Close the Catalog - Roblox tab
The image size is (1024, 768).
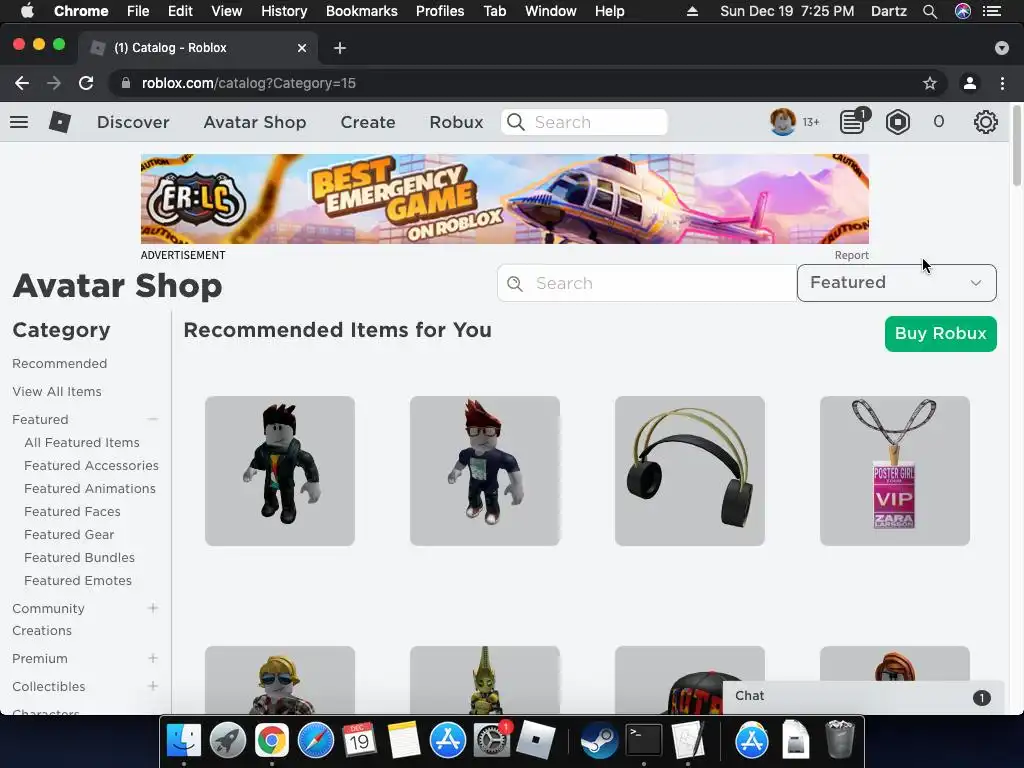pos(302,48)
